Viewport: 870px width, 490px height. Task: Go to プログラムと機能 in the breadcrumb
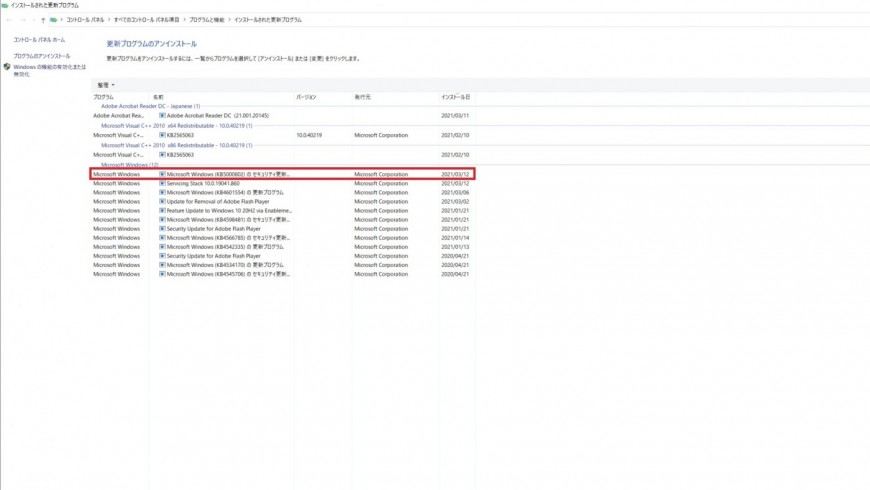(x=206, y=20)
